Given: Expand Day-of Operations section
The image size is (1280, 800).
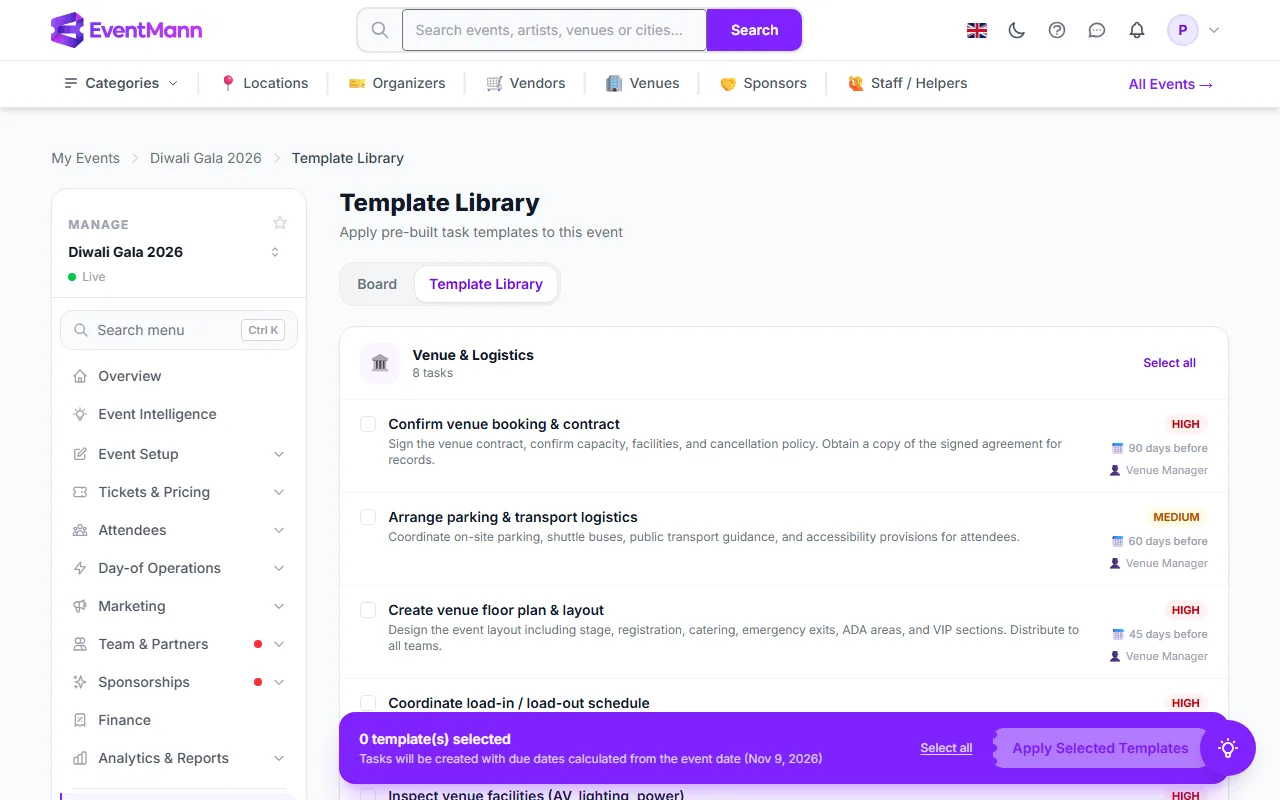Looking at the screenshot, I should [x=179, y=568].
